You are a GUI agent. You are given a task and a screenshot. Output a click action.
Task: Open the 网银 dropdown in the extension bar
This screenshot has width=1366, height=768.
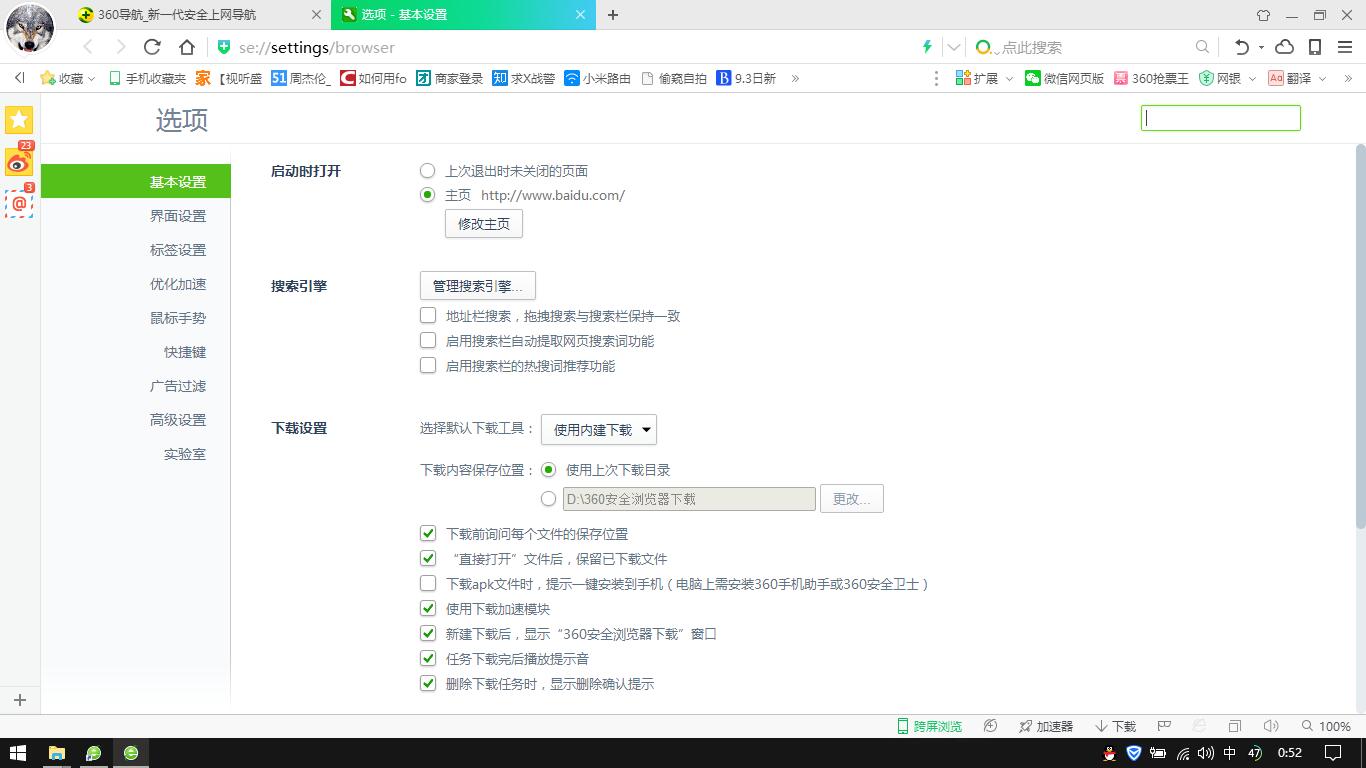coord(1228,78)
